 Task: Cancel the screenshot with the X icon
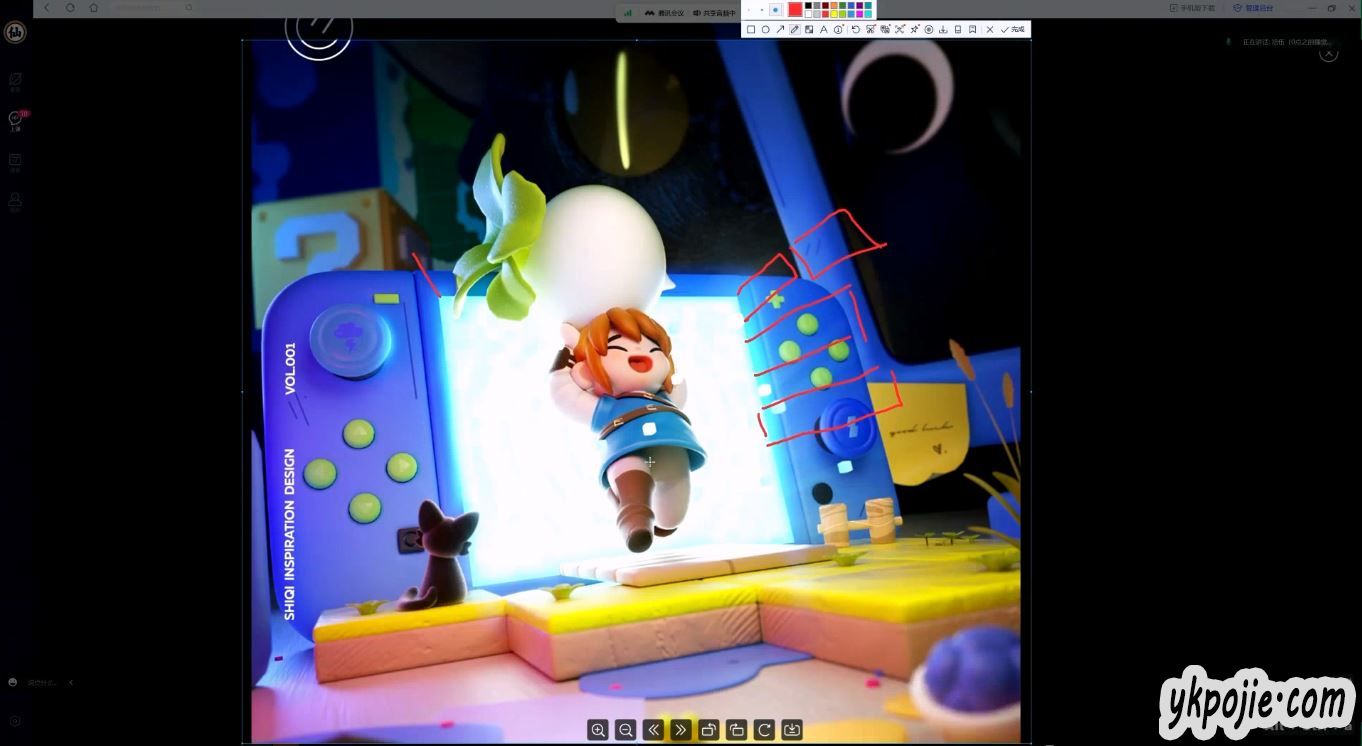pyautogui.click(x=990, y=30)
